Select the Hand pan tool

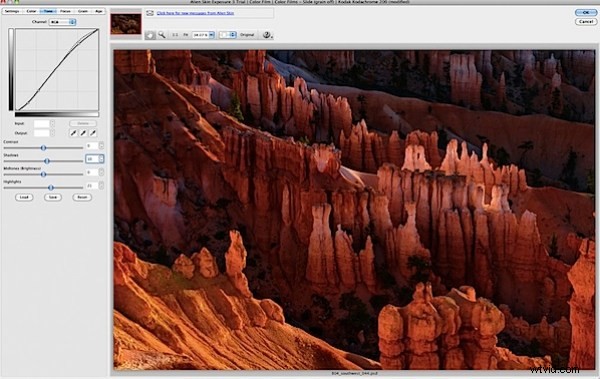150,35
